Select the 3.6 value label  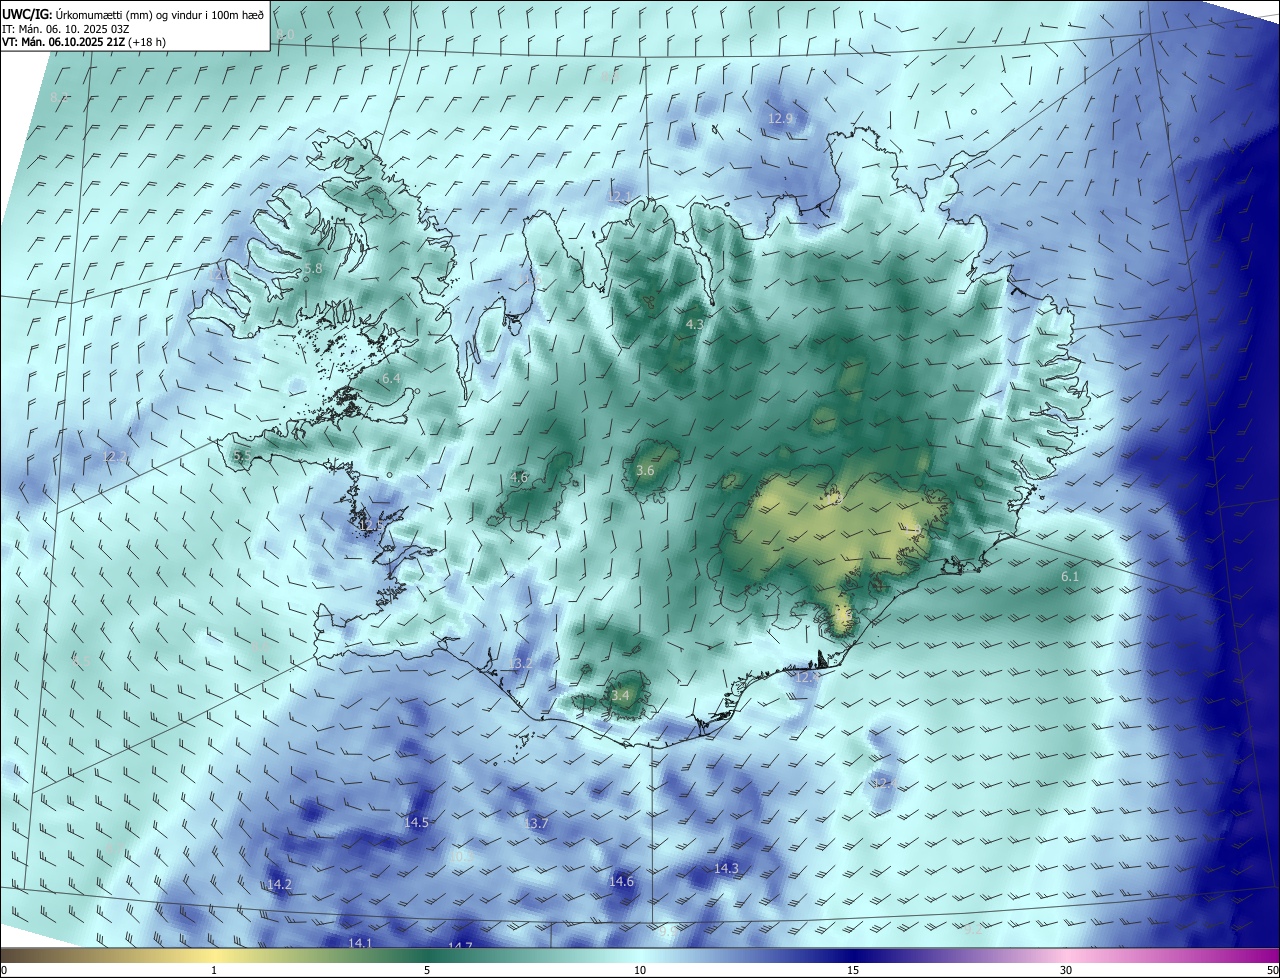coord(645,470)
